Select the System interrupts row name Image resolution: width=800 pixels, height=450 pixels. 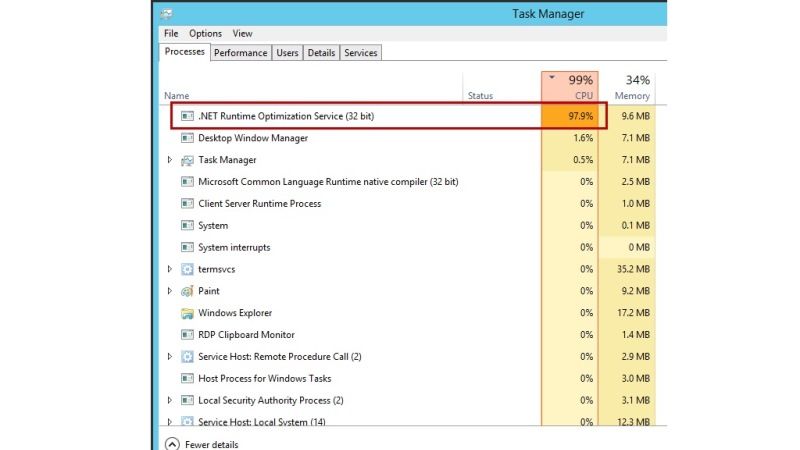[234, 247]
